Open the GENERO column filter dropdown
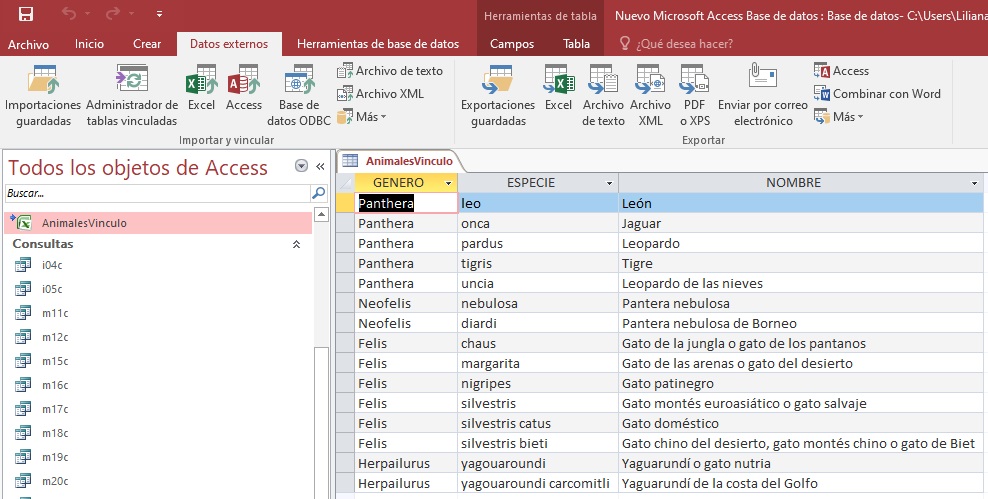Screen dimensions: 988x499 click(x=449, y=183)
